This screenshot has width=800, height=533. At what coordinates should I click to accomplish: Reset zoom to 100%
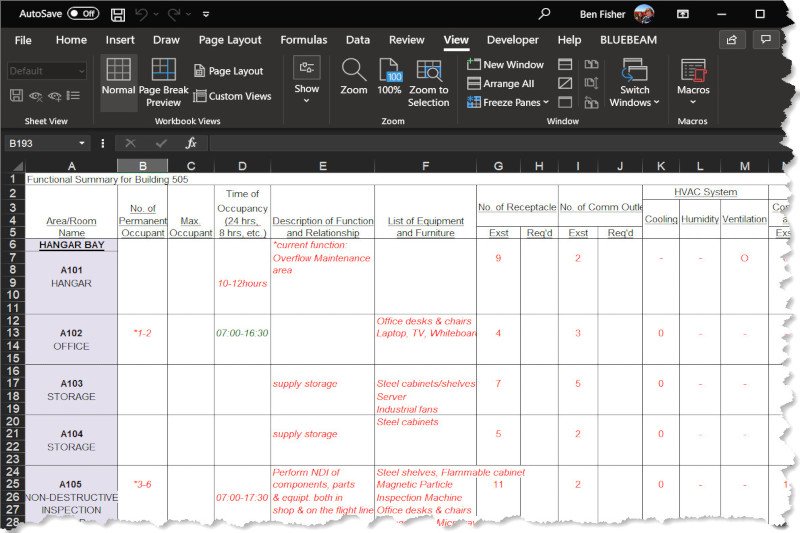[389, 76]
